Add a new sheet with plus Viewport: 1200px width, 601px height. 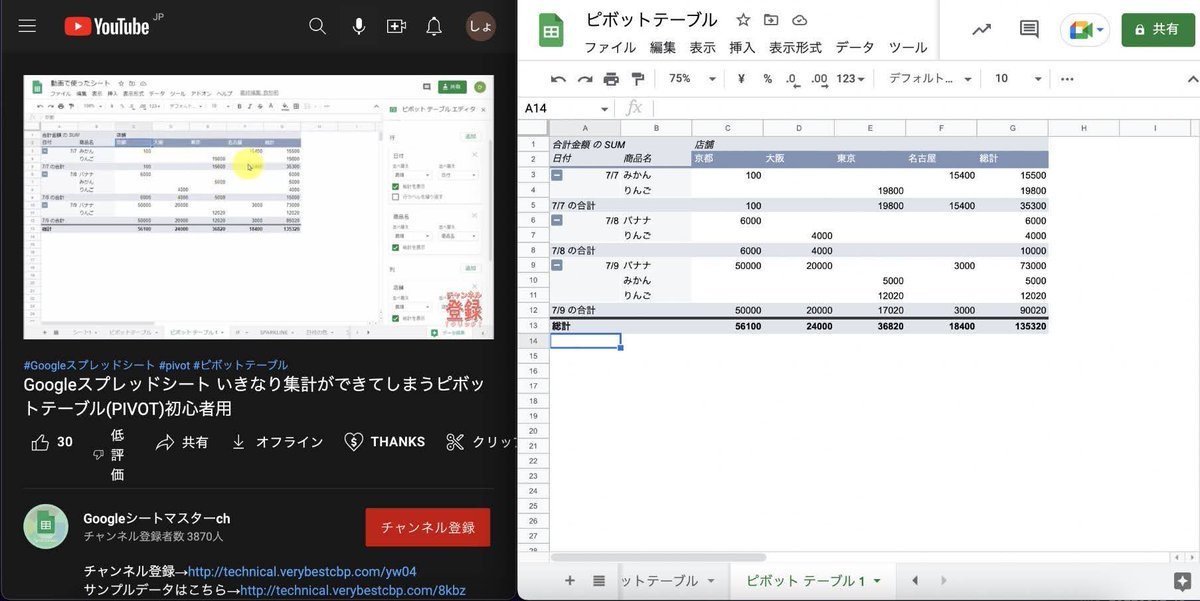click(570, 580)
